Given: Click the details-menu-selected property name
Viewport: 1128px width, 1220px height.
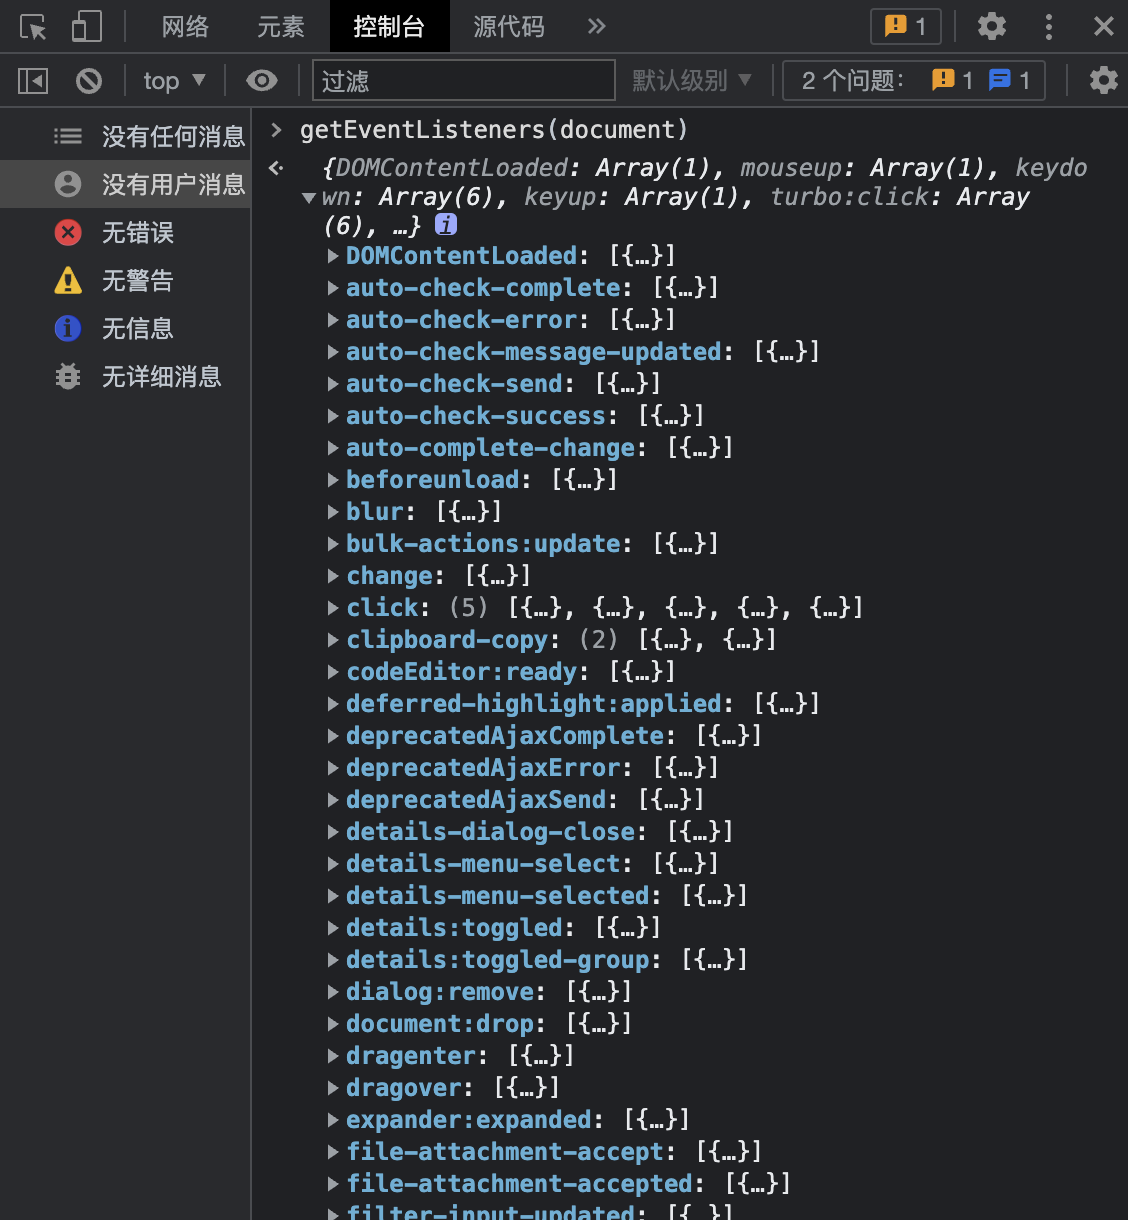Looking at the screenshot, I should [498, 896].
